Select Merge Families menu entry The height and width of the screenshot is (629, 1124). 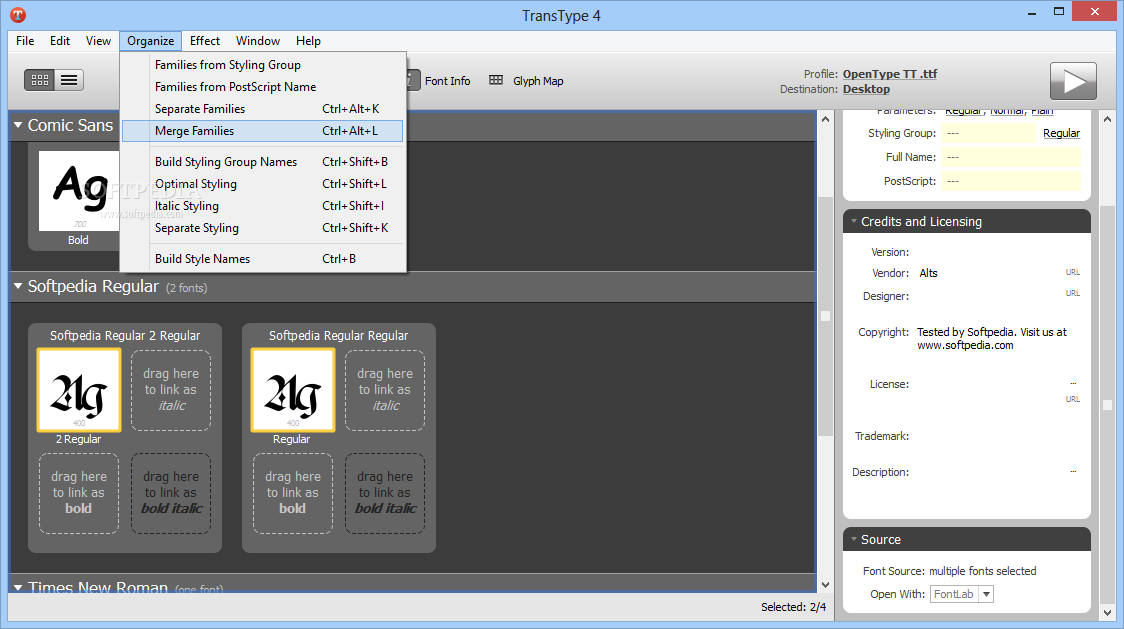point(262,131)
